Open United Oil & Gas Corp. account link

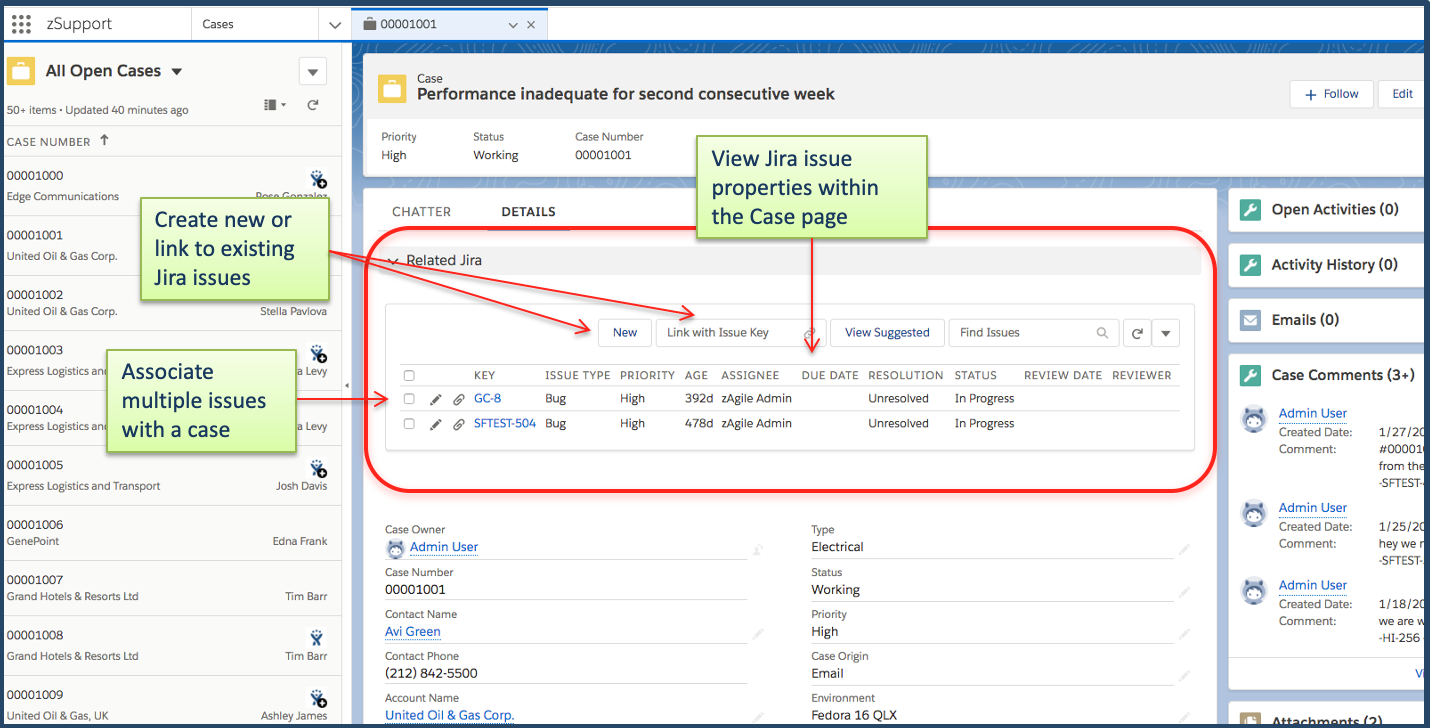[449, 715]
